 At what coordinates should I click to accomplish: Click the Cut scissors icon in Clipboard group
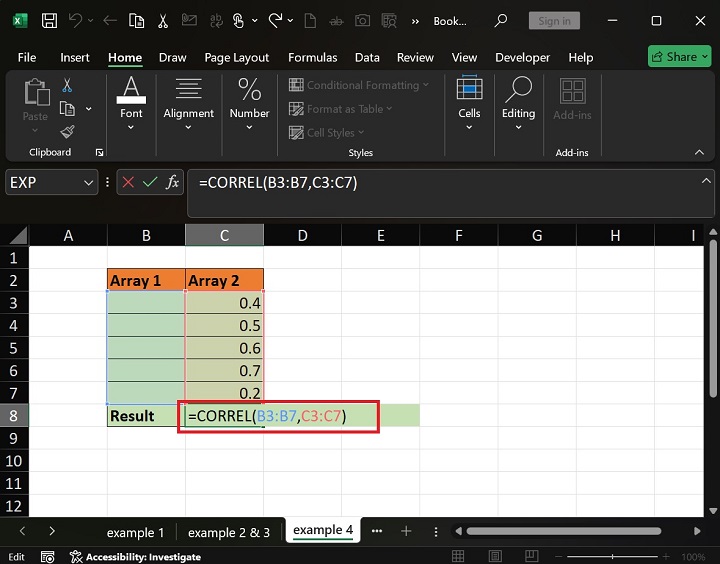point(67,86)
